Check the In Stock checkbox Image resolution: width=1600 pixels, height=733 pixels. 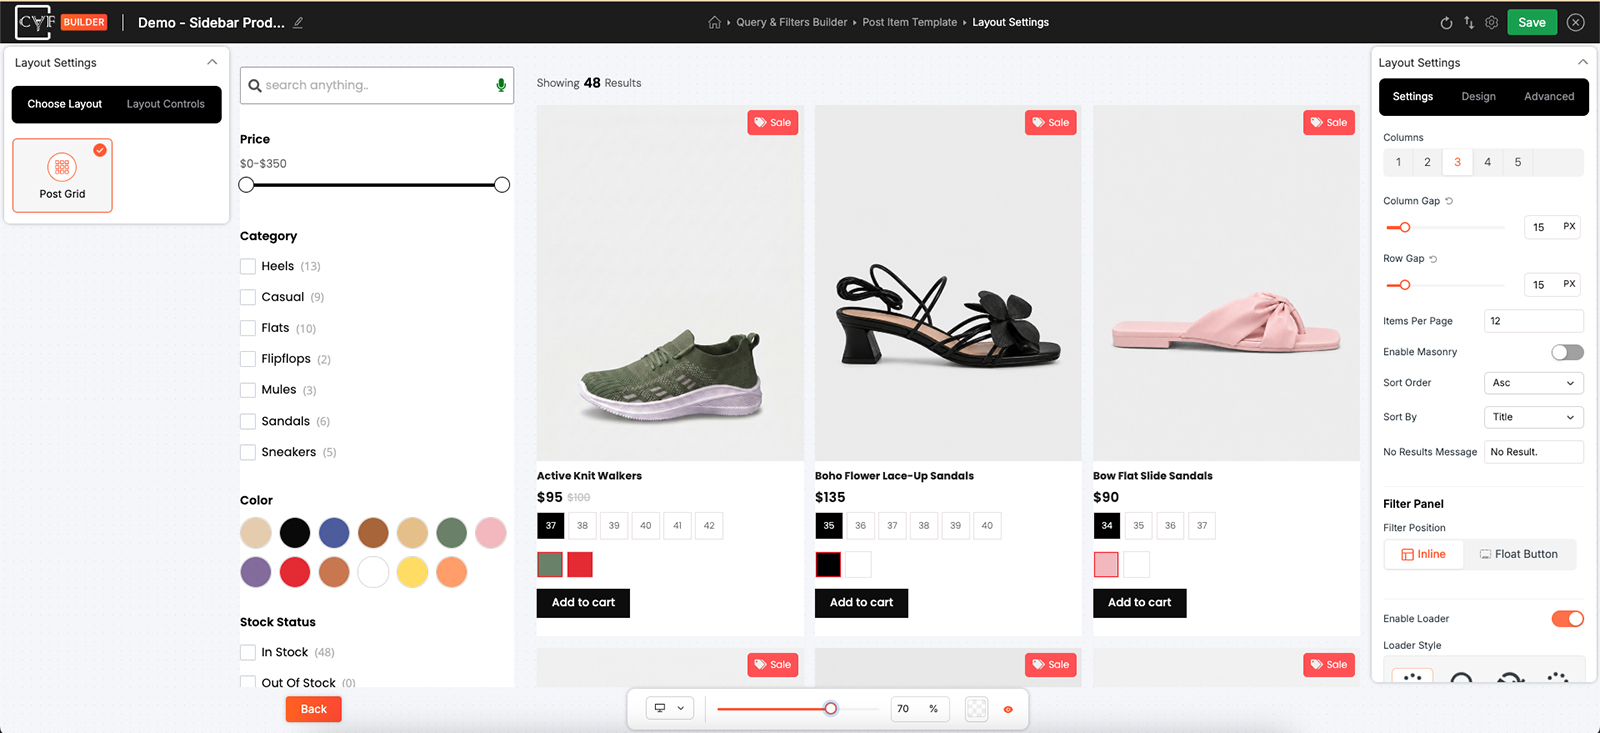point(248,652)
